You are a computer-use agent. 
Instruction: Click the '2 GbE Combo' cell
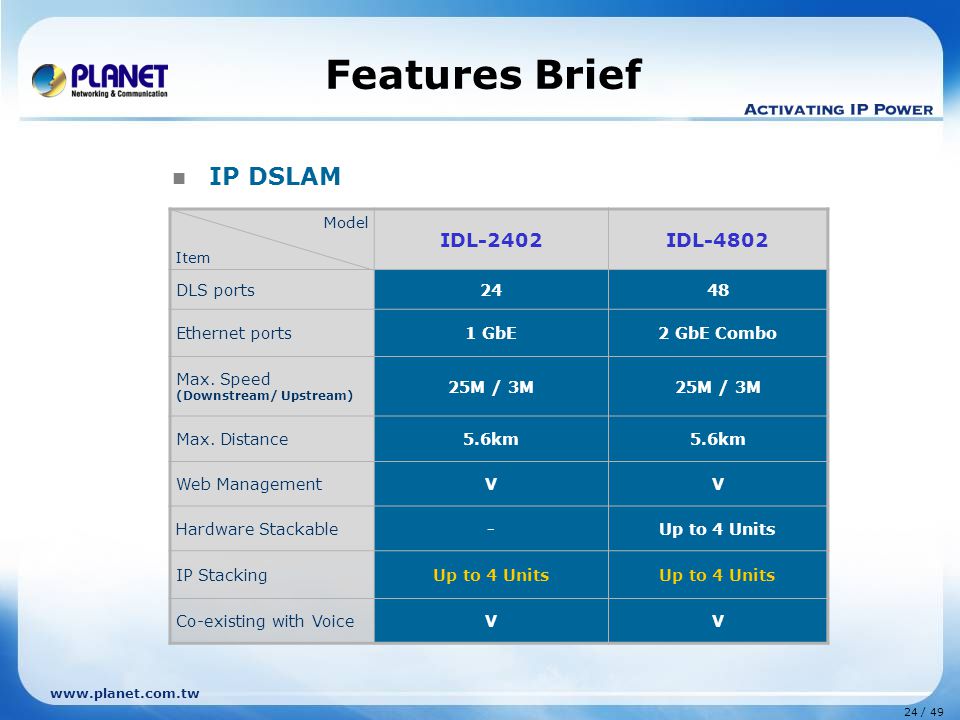pyautogui.click(x=718, y=333)
